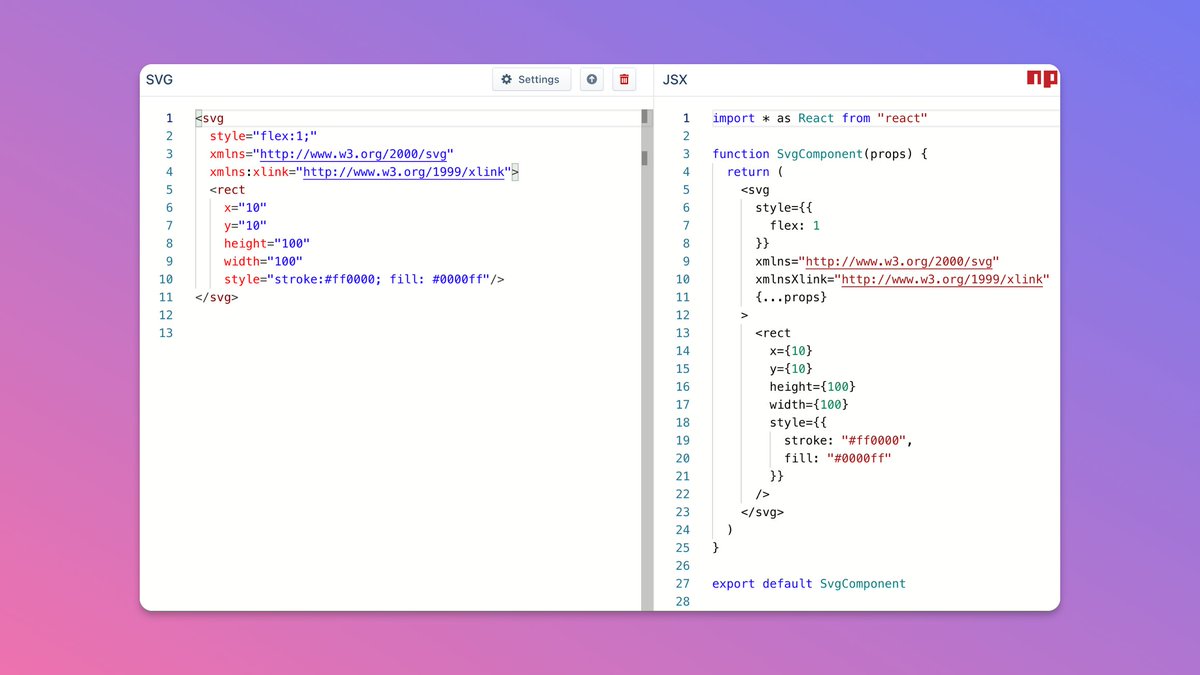This screenshot has width=1200, height=675.
Task: Click the closing </svg> tag in SVG editor
Action: [217, 298]
